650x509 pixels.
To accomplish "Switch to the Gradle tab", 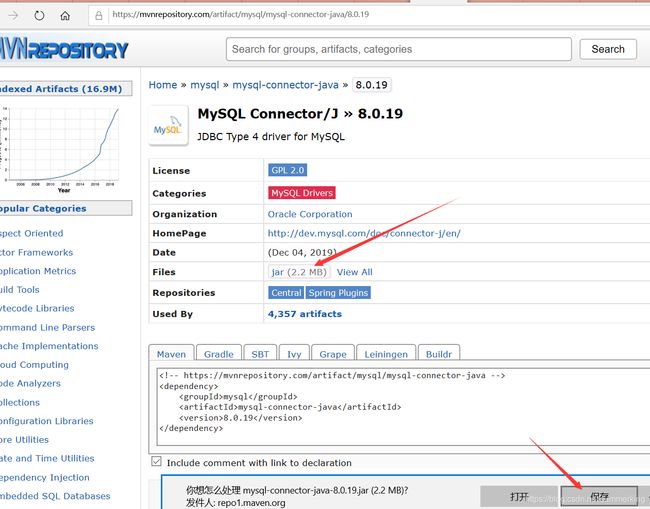I will [218, 354].
